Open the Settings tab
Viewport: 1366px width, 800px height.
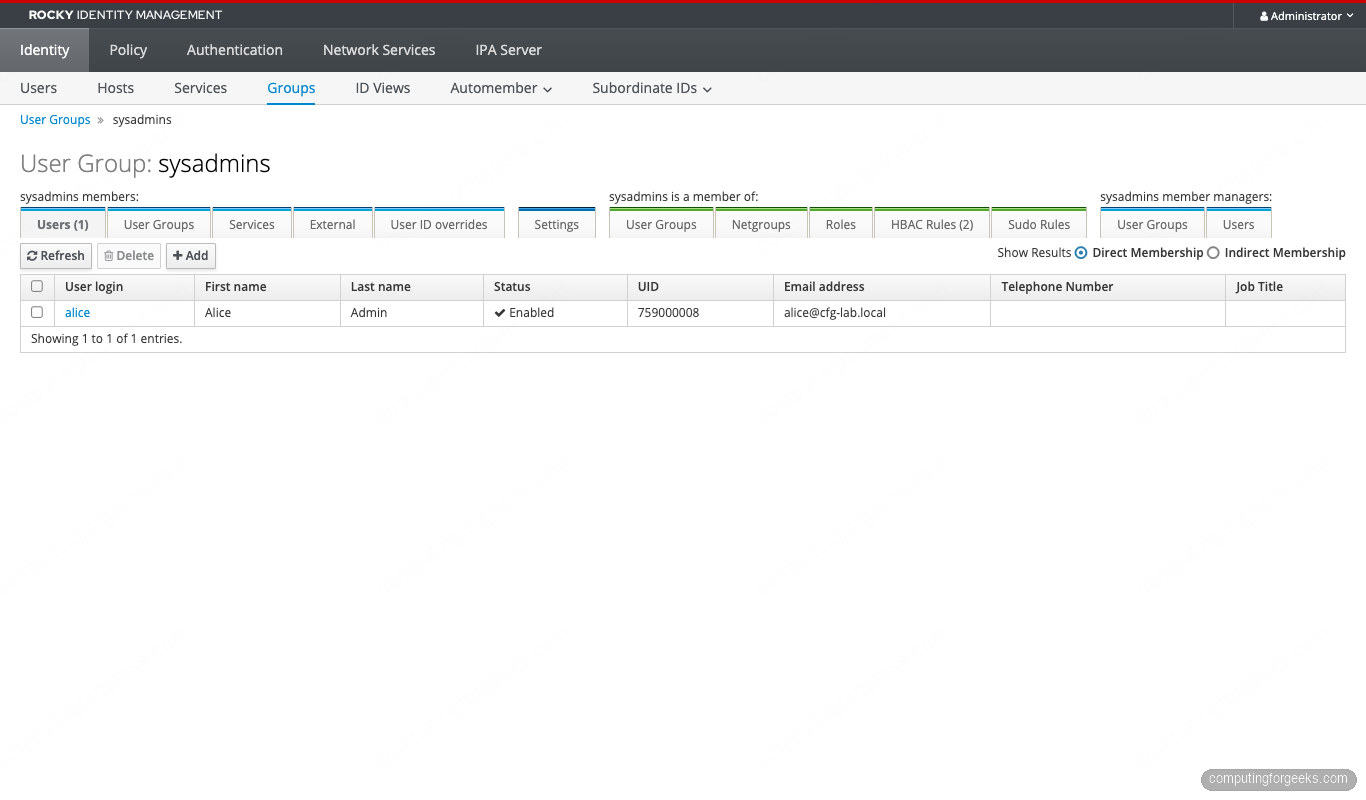(557, 224)
